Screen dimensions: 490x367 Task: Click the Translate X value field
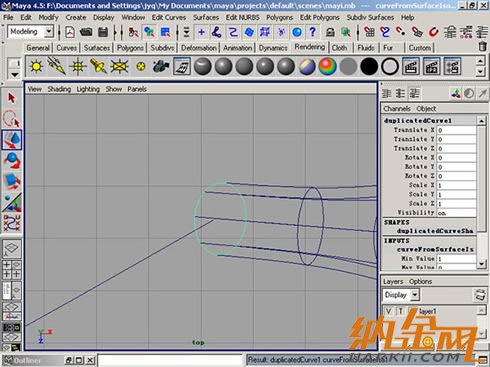point(456,130)
